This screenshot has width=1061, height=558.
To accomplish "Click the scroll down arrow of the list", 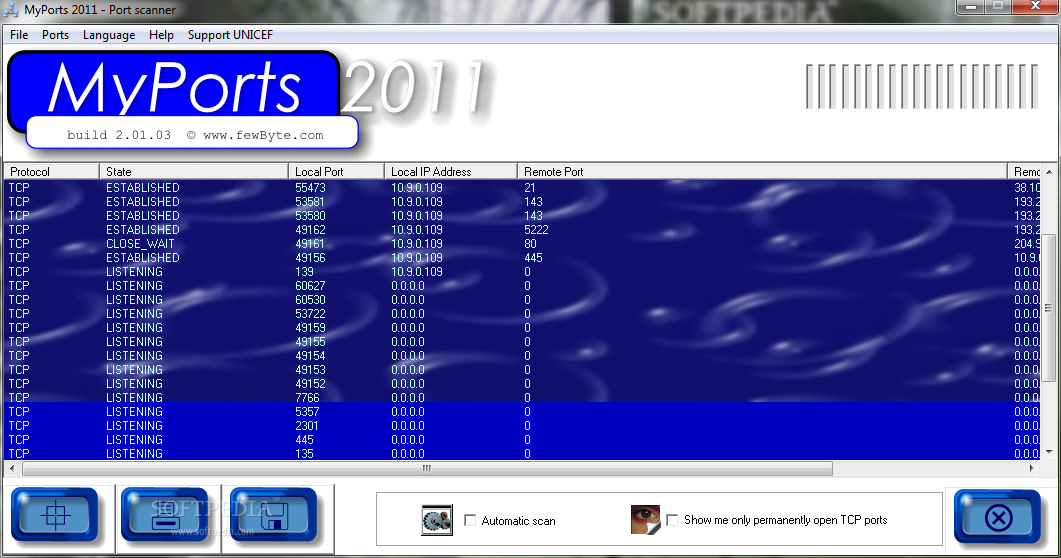I will tap(1049, 452).
